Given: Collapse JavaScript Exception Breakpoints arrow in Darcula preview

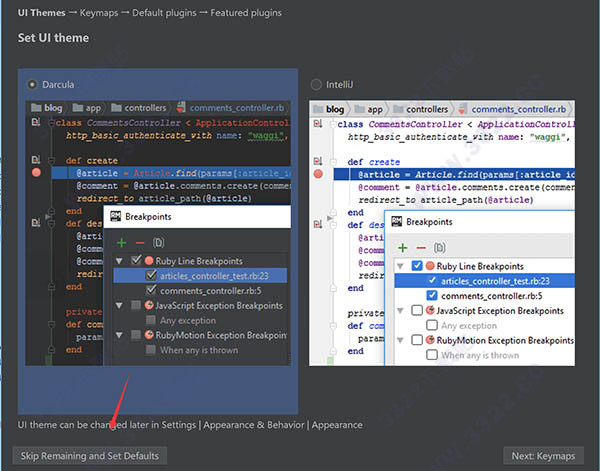Looking at the screenshot, I should tap(119, 306).
